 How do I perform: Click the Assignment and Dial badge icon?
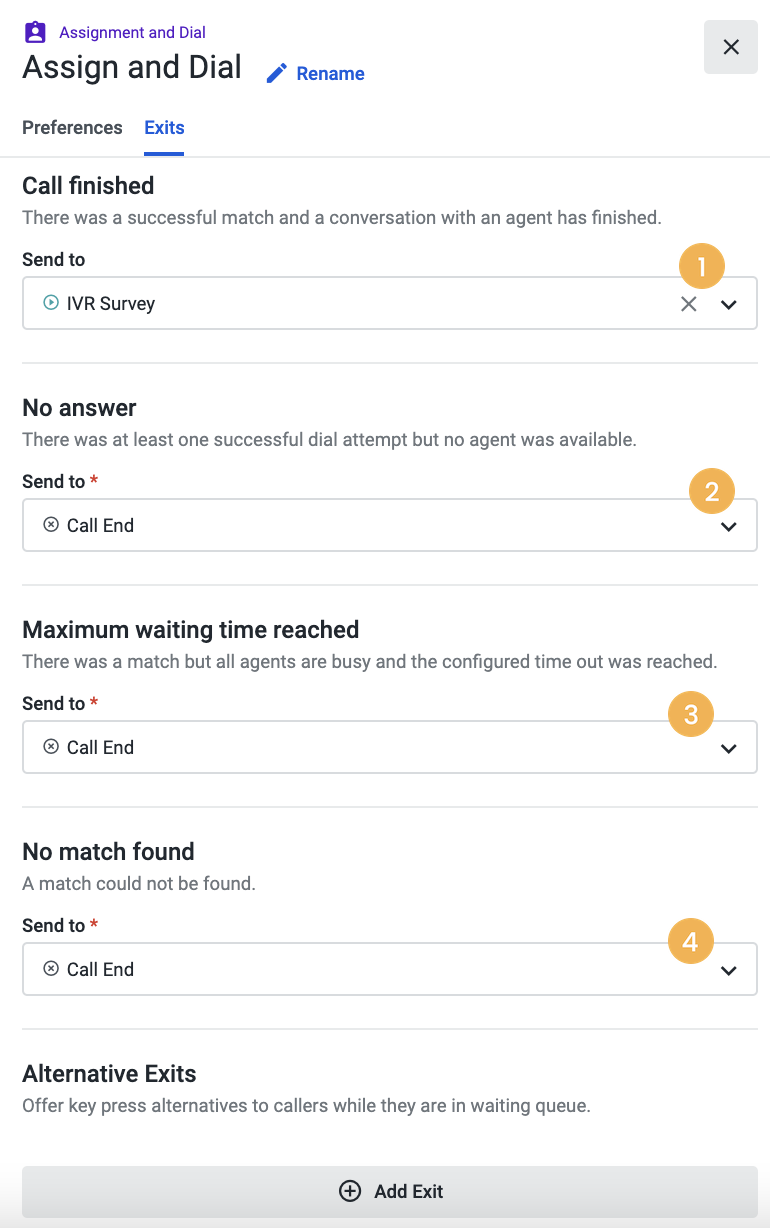click(x=35, y=32)
